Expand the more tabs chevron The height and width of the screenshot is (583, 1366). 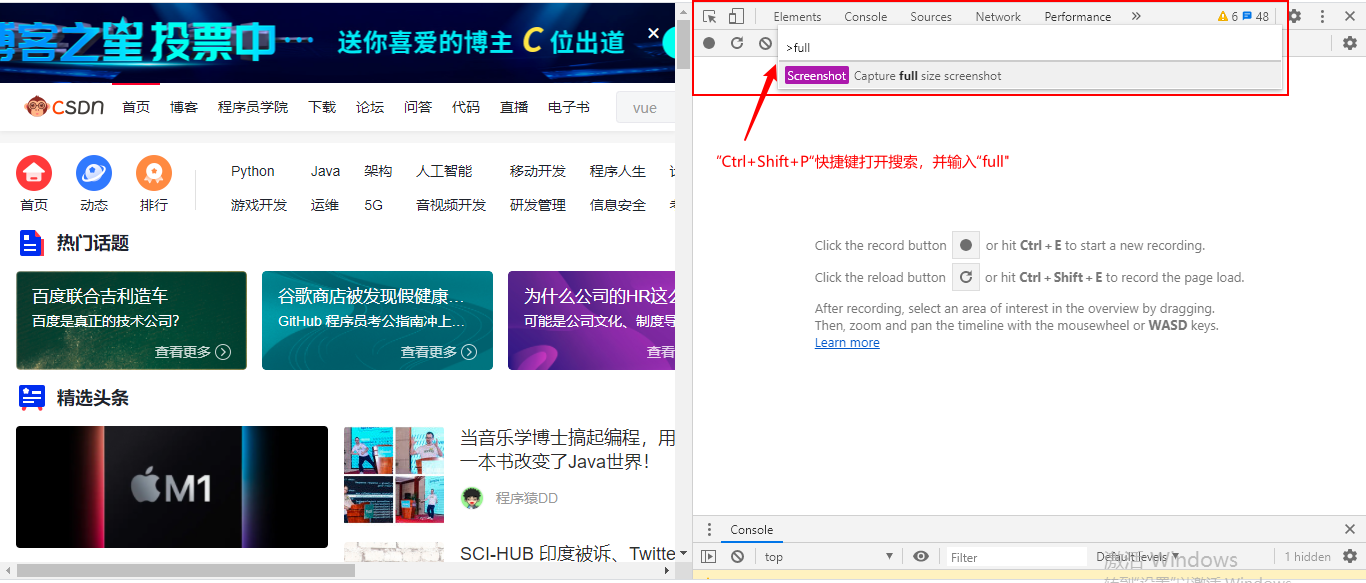(1136, 16)
